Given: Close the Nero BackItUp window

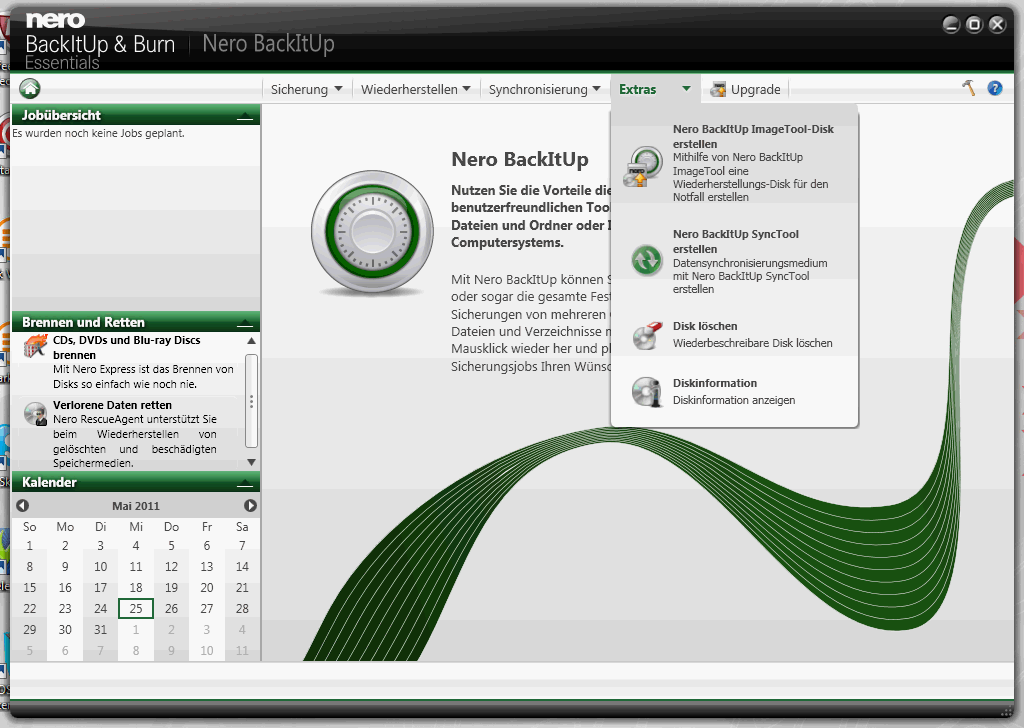Looking at the screenshot, I should point(997,25).
